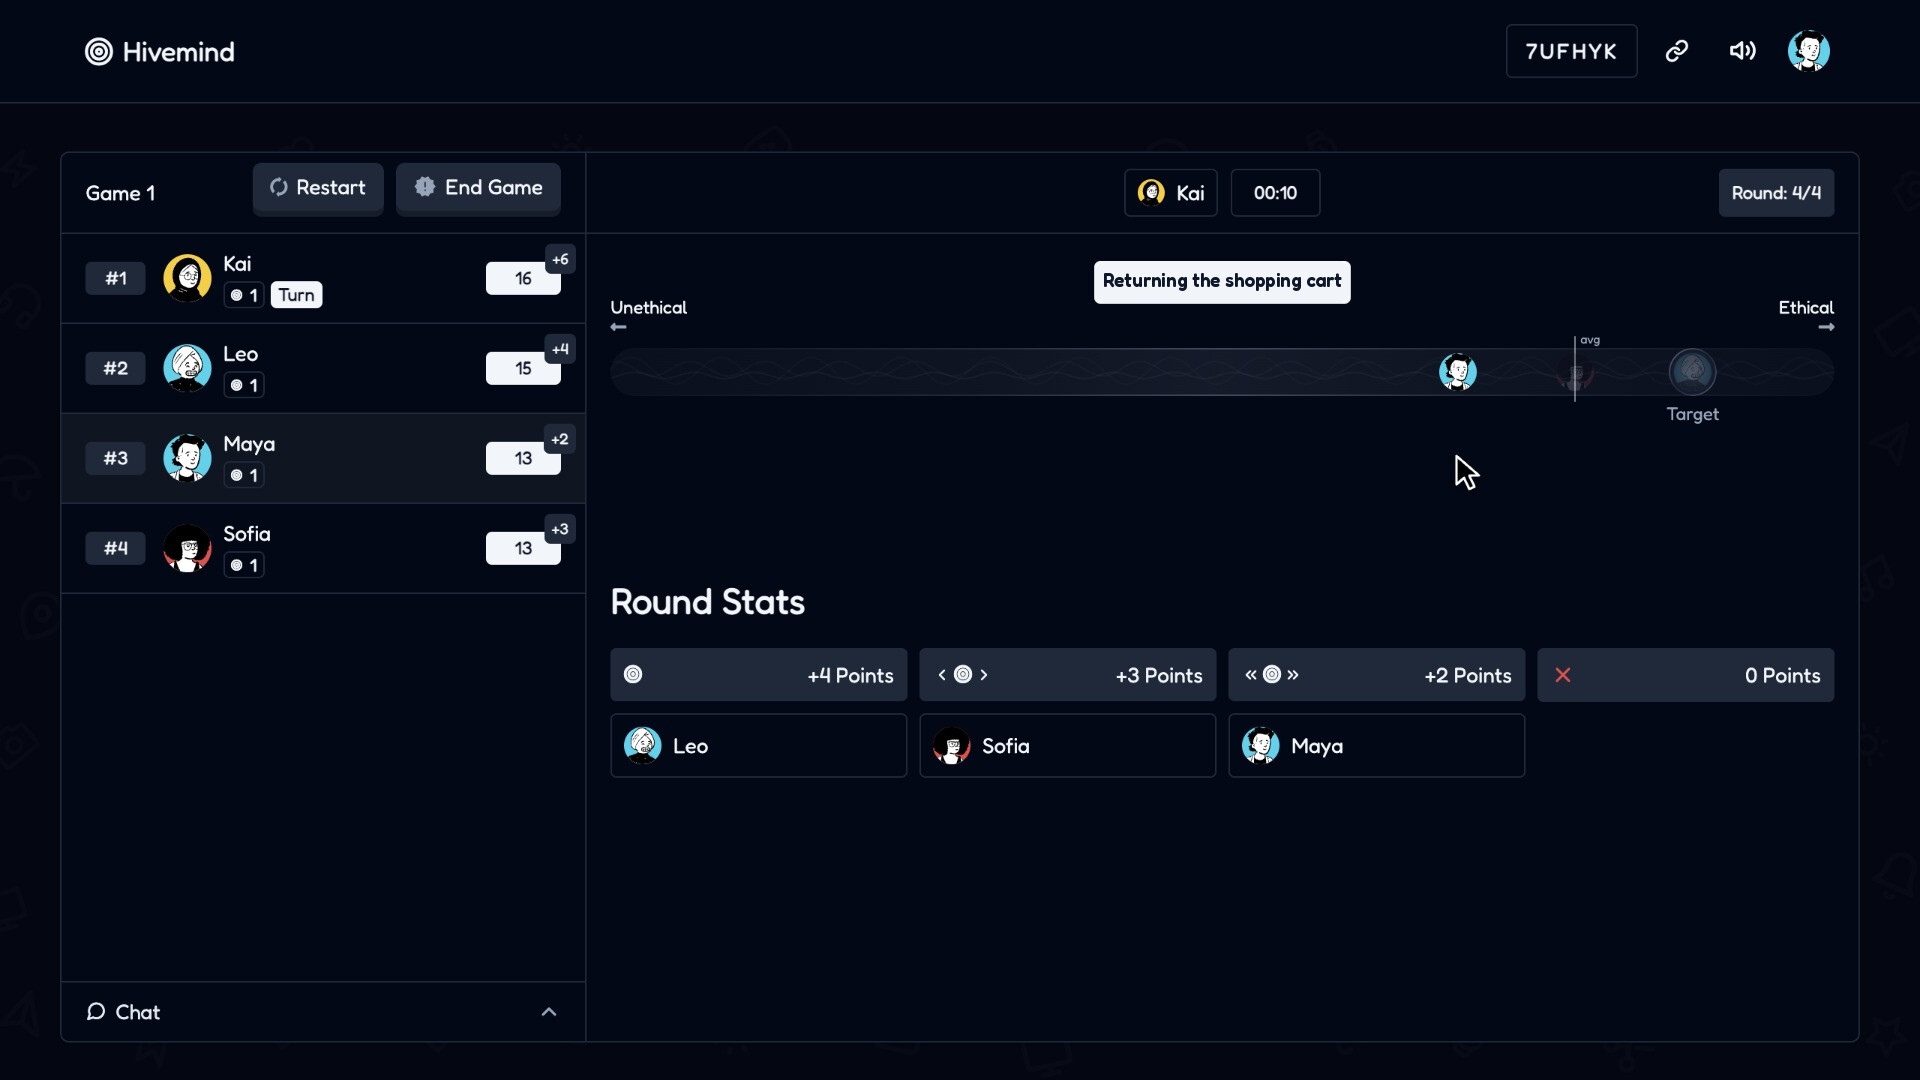Click the +4 bonus badge for Leo
This screenshot has height=1080, width=1920.
(560, 350)
